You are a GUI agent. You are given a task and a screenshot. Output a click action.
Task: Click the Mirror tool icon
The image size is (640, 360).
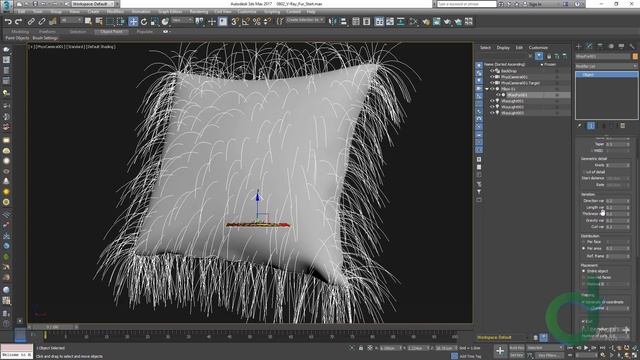(x=333, y=22)
